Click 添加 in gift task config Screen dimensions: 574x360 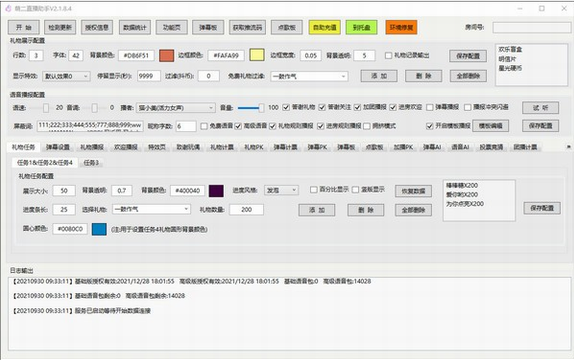[x=317, y=210]
